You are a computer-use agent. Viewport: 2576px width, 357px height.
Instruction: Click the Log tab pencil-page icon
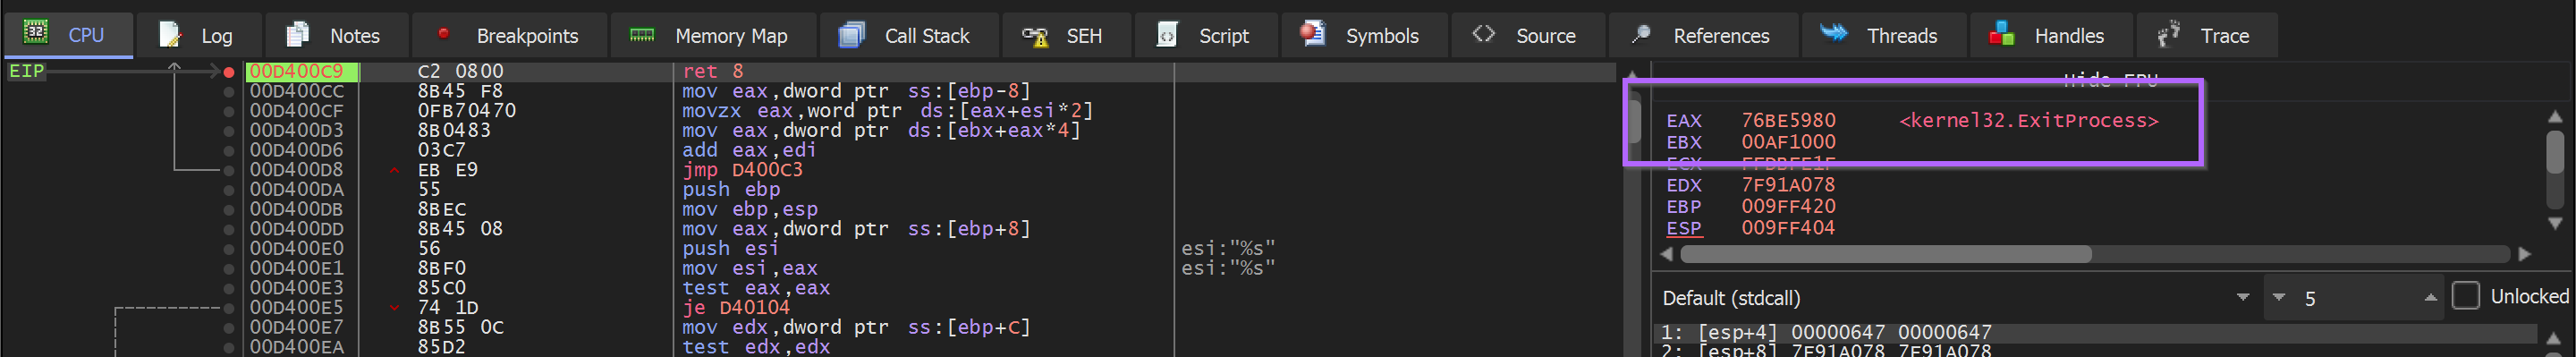(171, 35)
